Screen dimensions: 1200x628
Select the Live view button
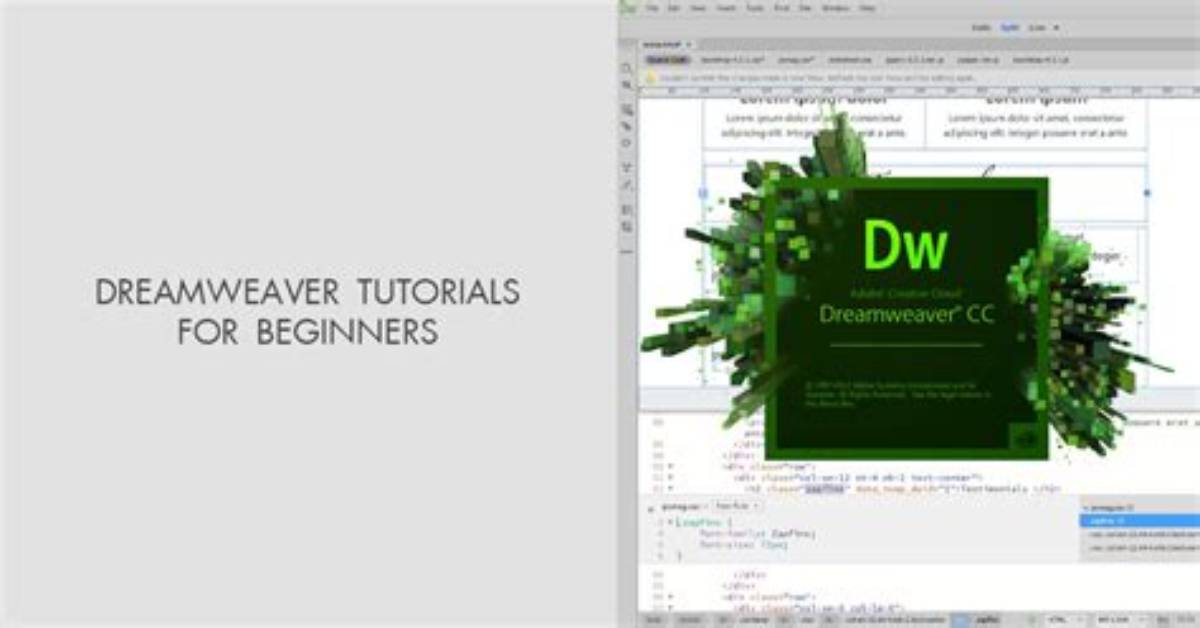1036,27
